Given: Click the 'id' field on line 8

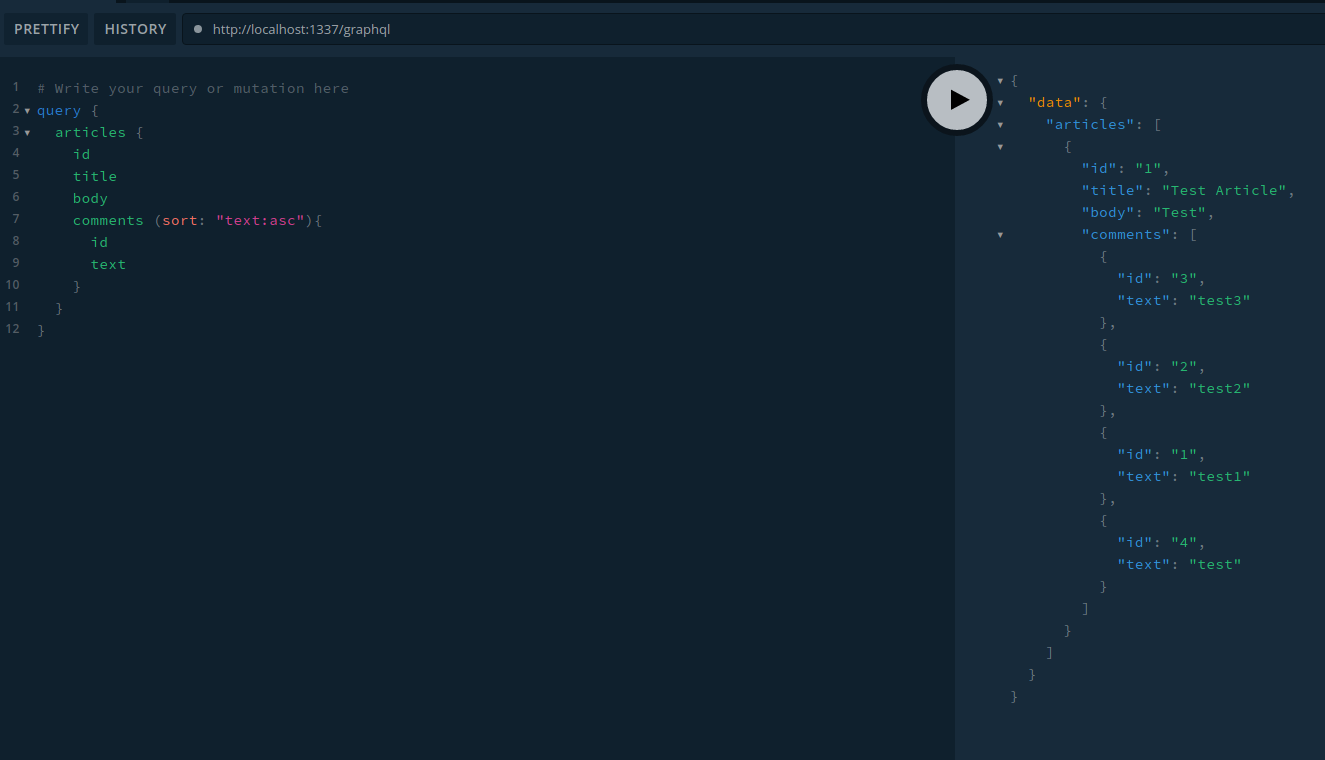Looking at the screenshot, I should click(x=99, y=242).
